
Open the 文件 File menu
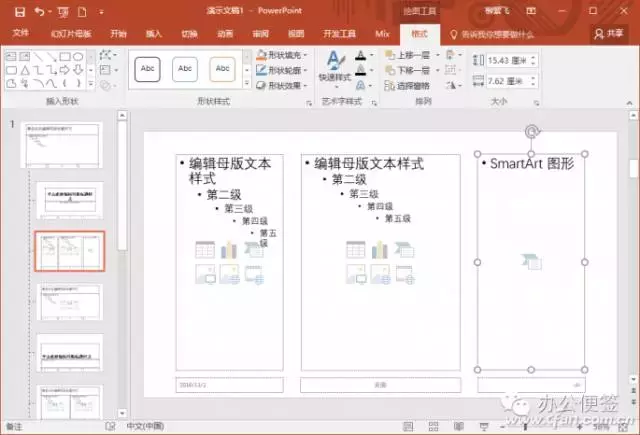click(x=20, y=33)
